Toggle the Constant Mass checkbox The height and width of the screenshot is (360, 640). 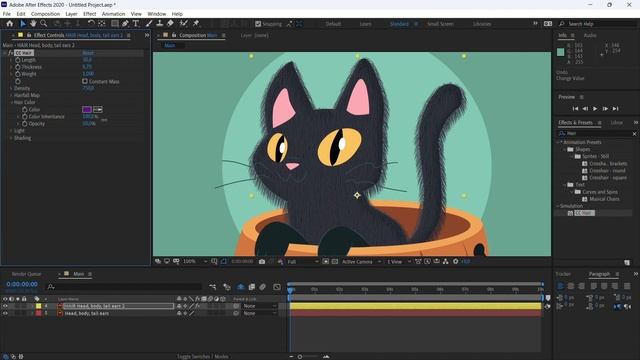point(85,81)
